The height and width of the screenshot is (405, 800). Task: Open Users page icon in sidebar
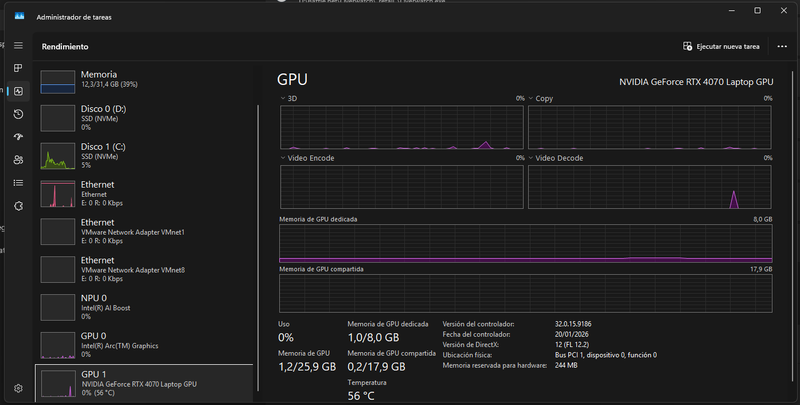tap(18, 160)
